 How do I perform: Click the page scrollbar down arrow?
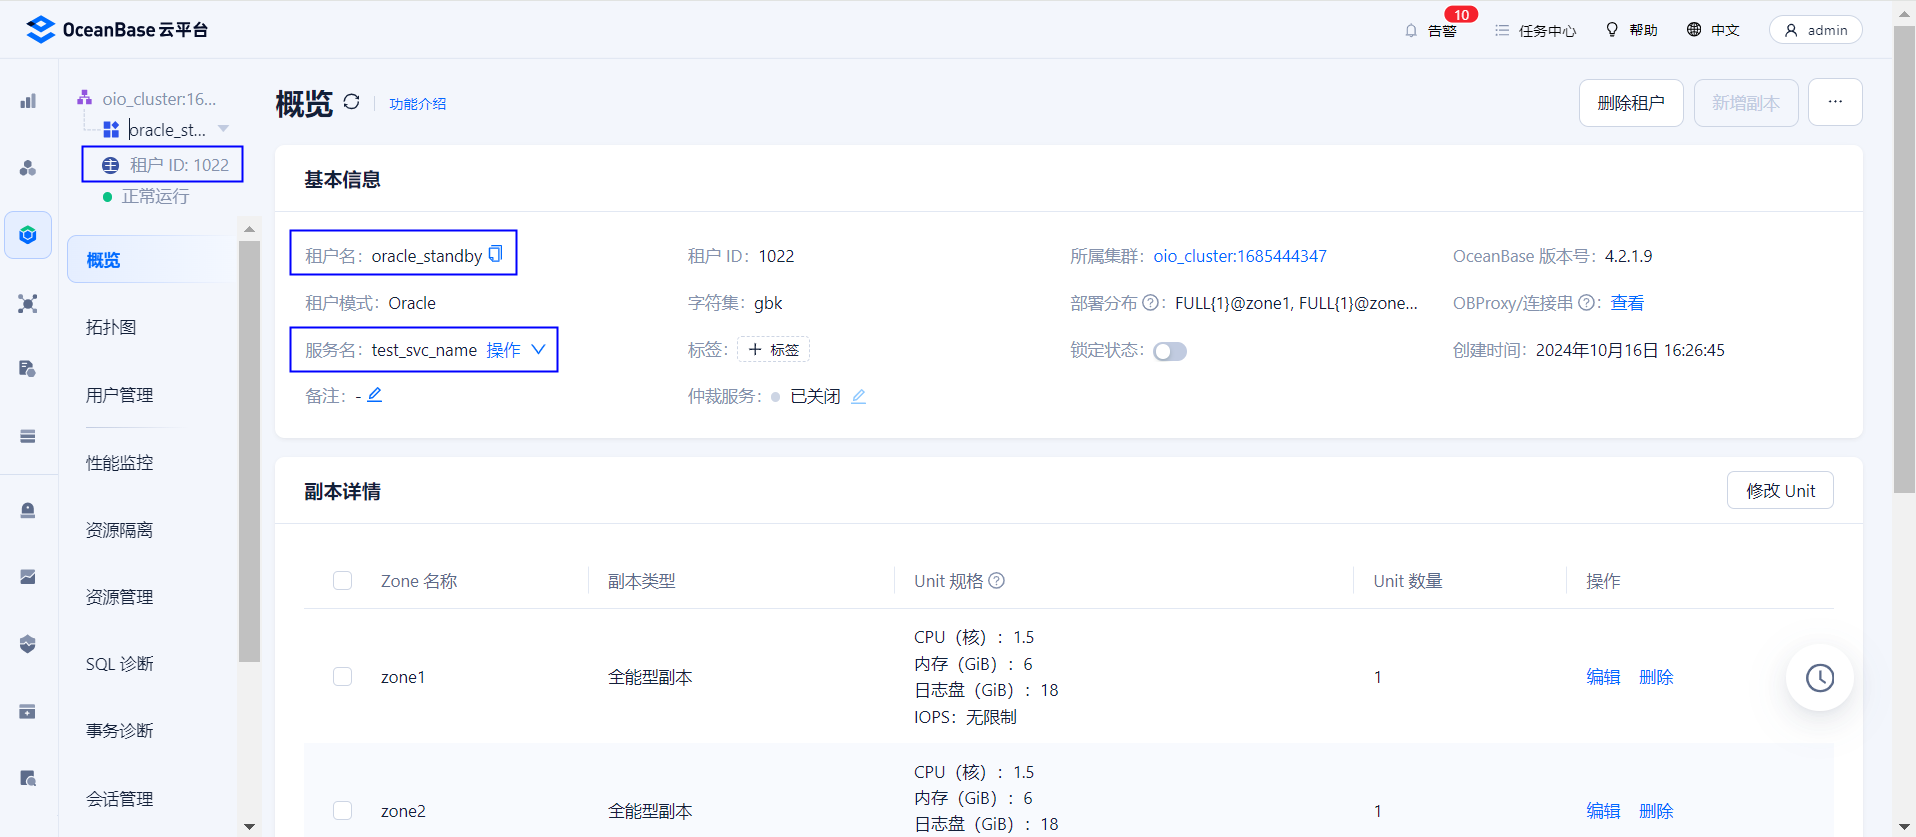(x=1905, y=827)
